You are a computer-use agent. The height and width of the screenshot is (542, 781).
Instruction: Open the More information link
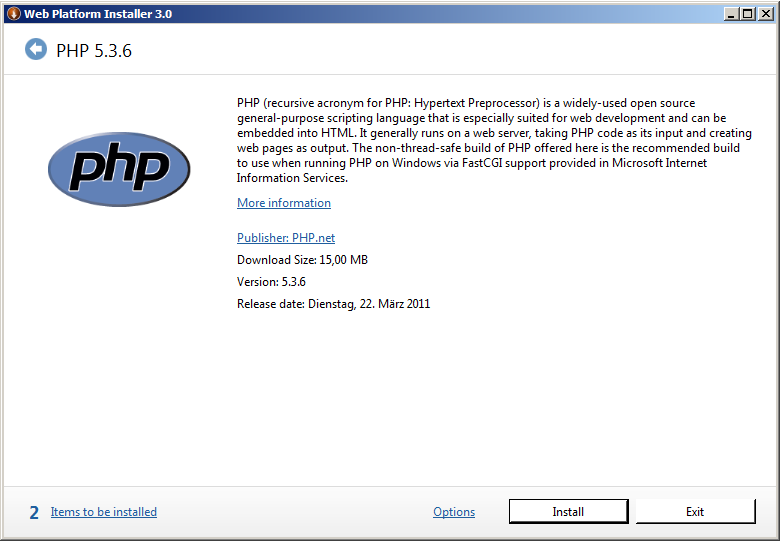(283, 203)
